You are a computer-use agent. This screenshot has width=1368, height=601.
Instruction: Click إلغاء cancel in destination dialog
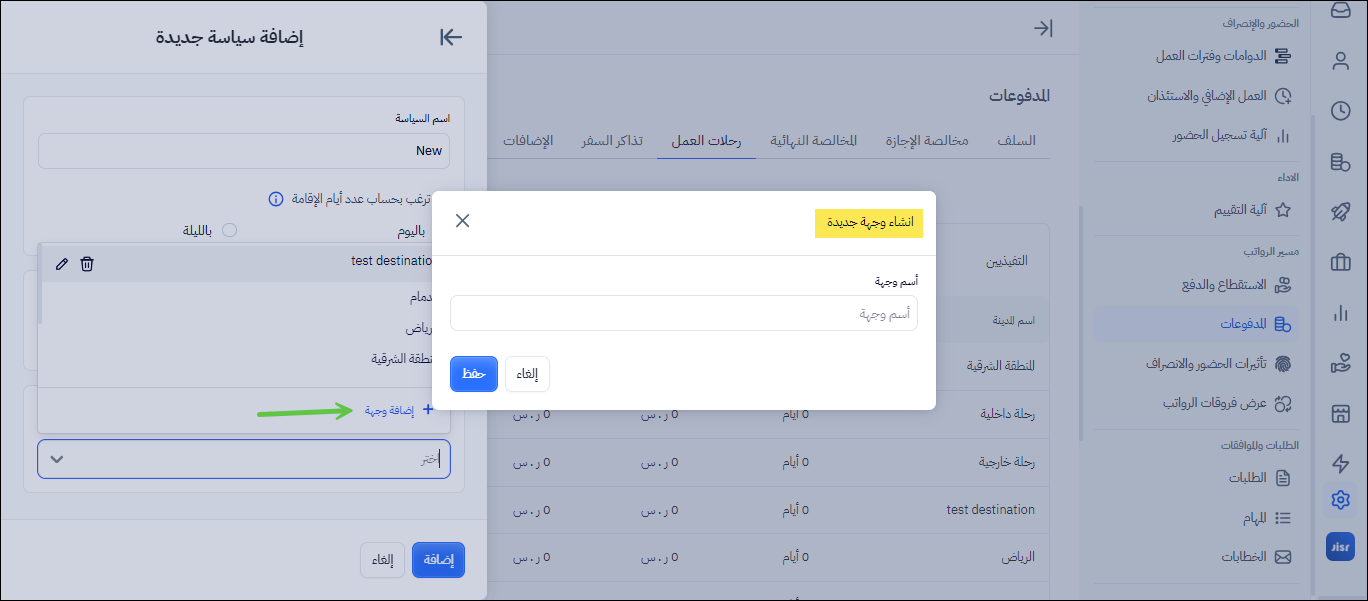tap(527, 374)
